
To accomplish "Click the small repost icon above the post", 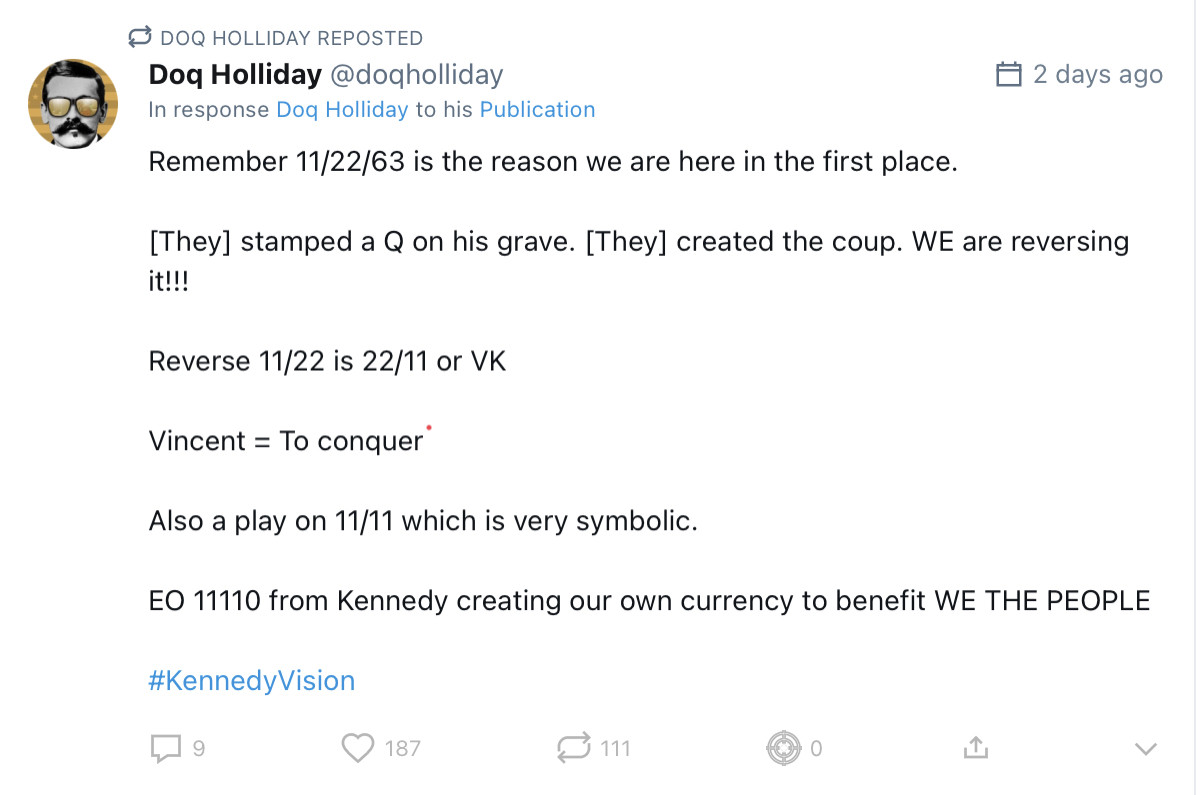I will (139, 38).
